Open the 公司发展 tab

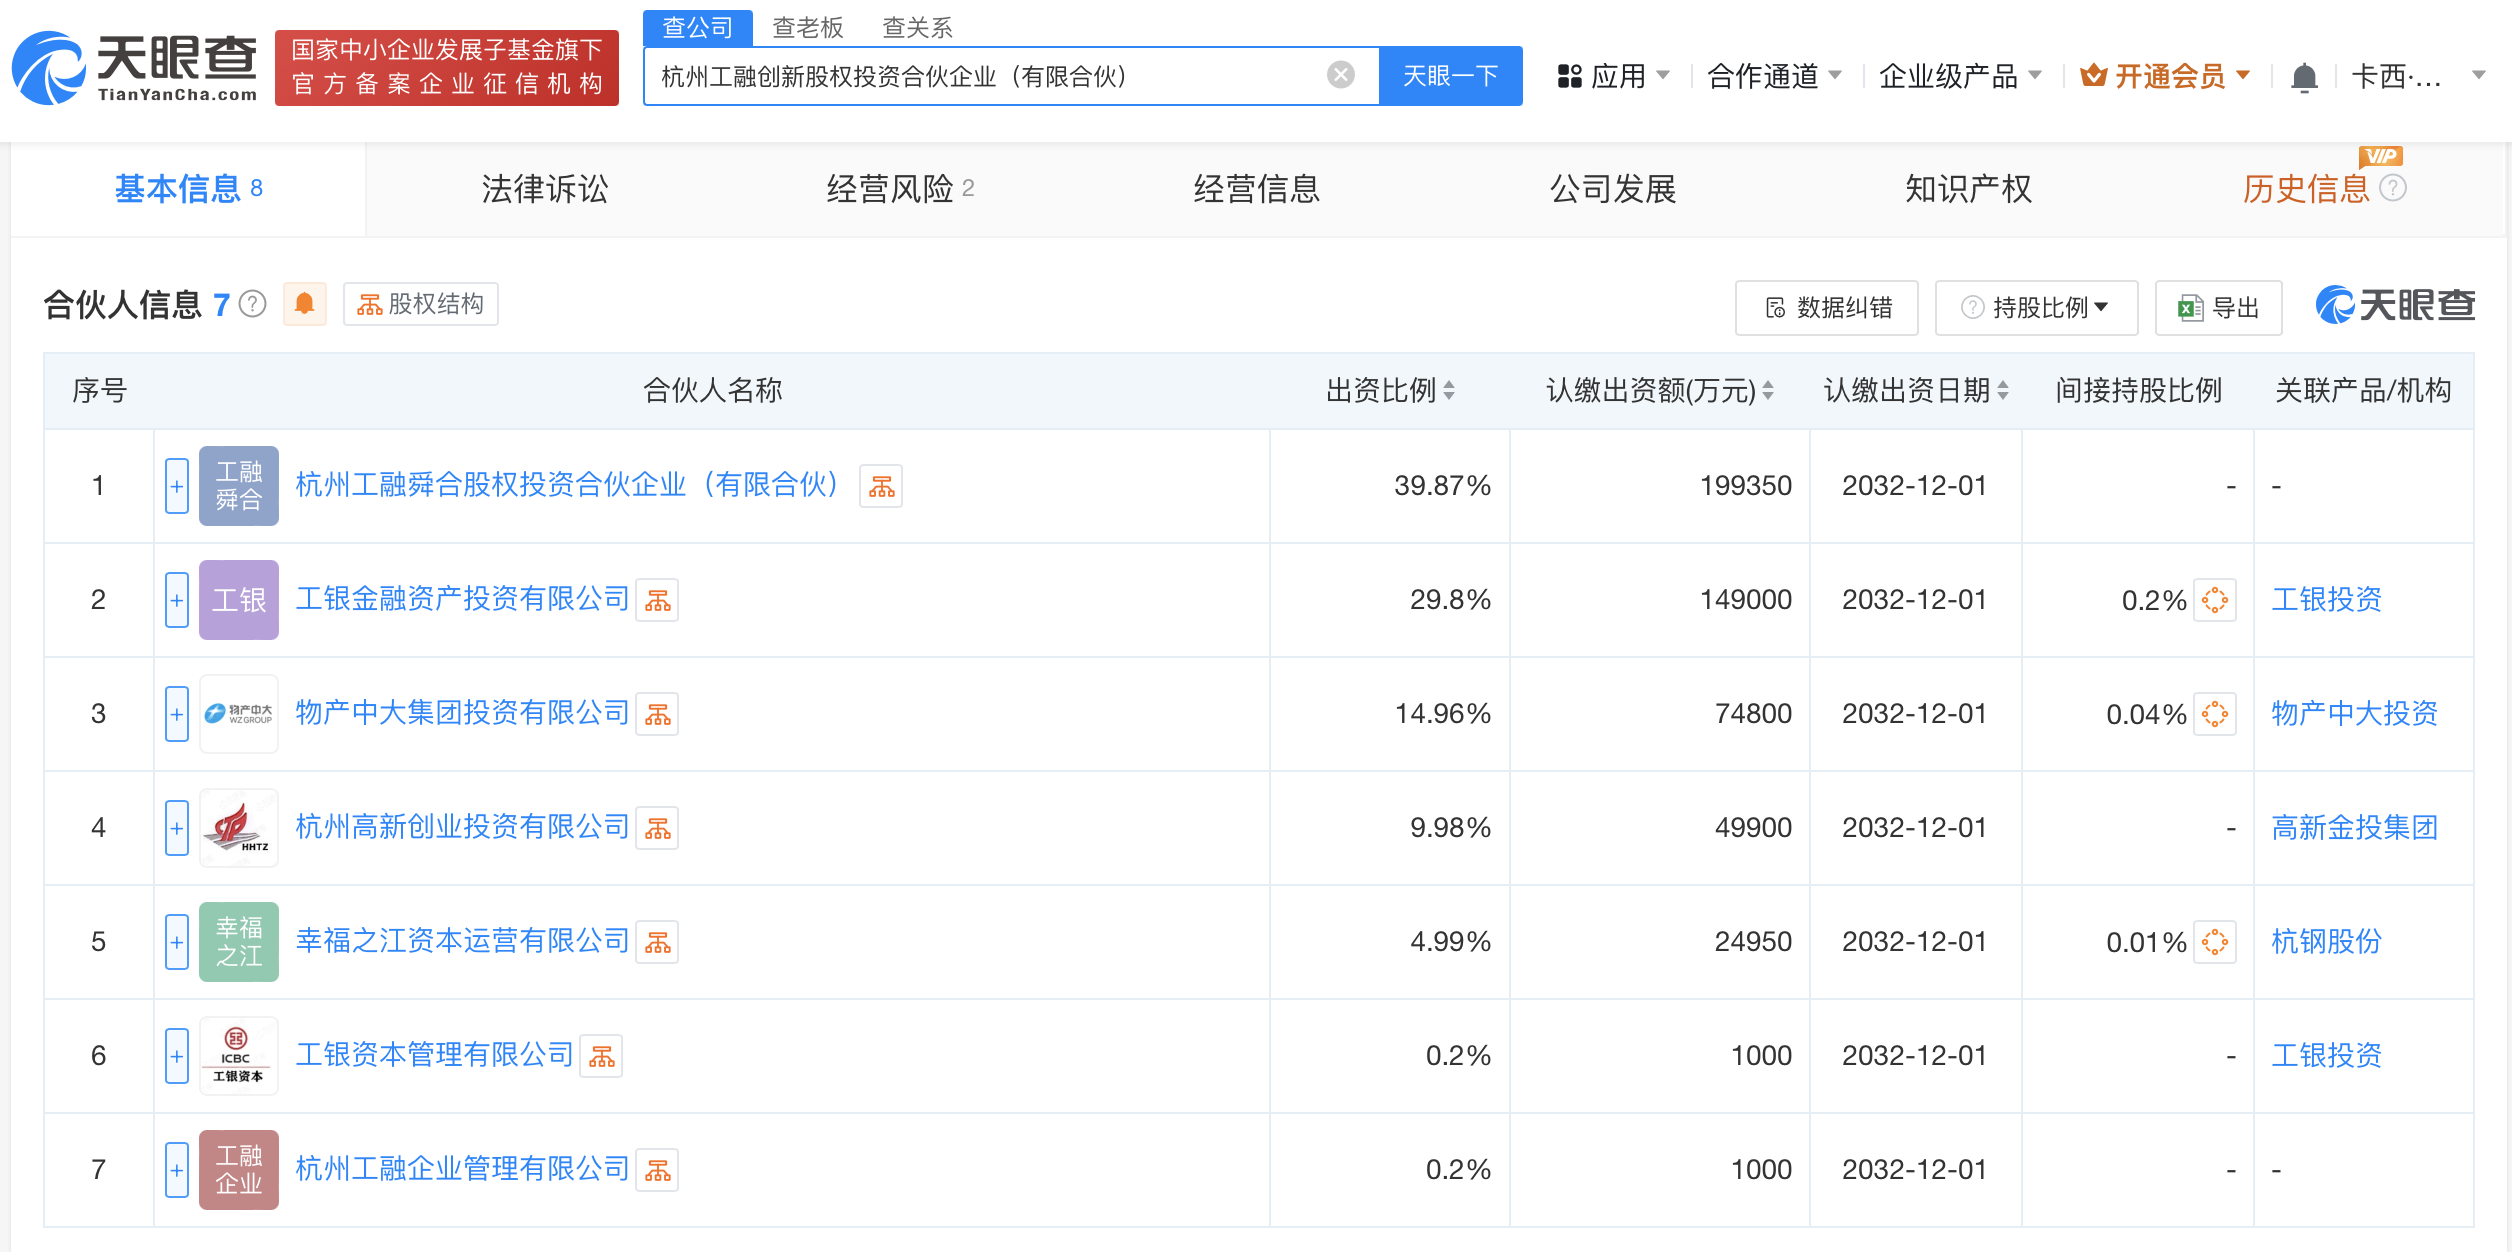(1613, 189)
